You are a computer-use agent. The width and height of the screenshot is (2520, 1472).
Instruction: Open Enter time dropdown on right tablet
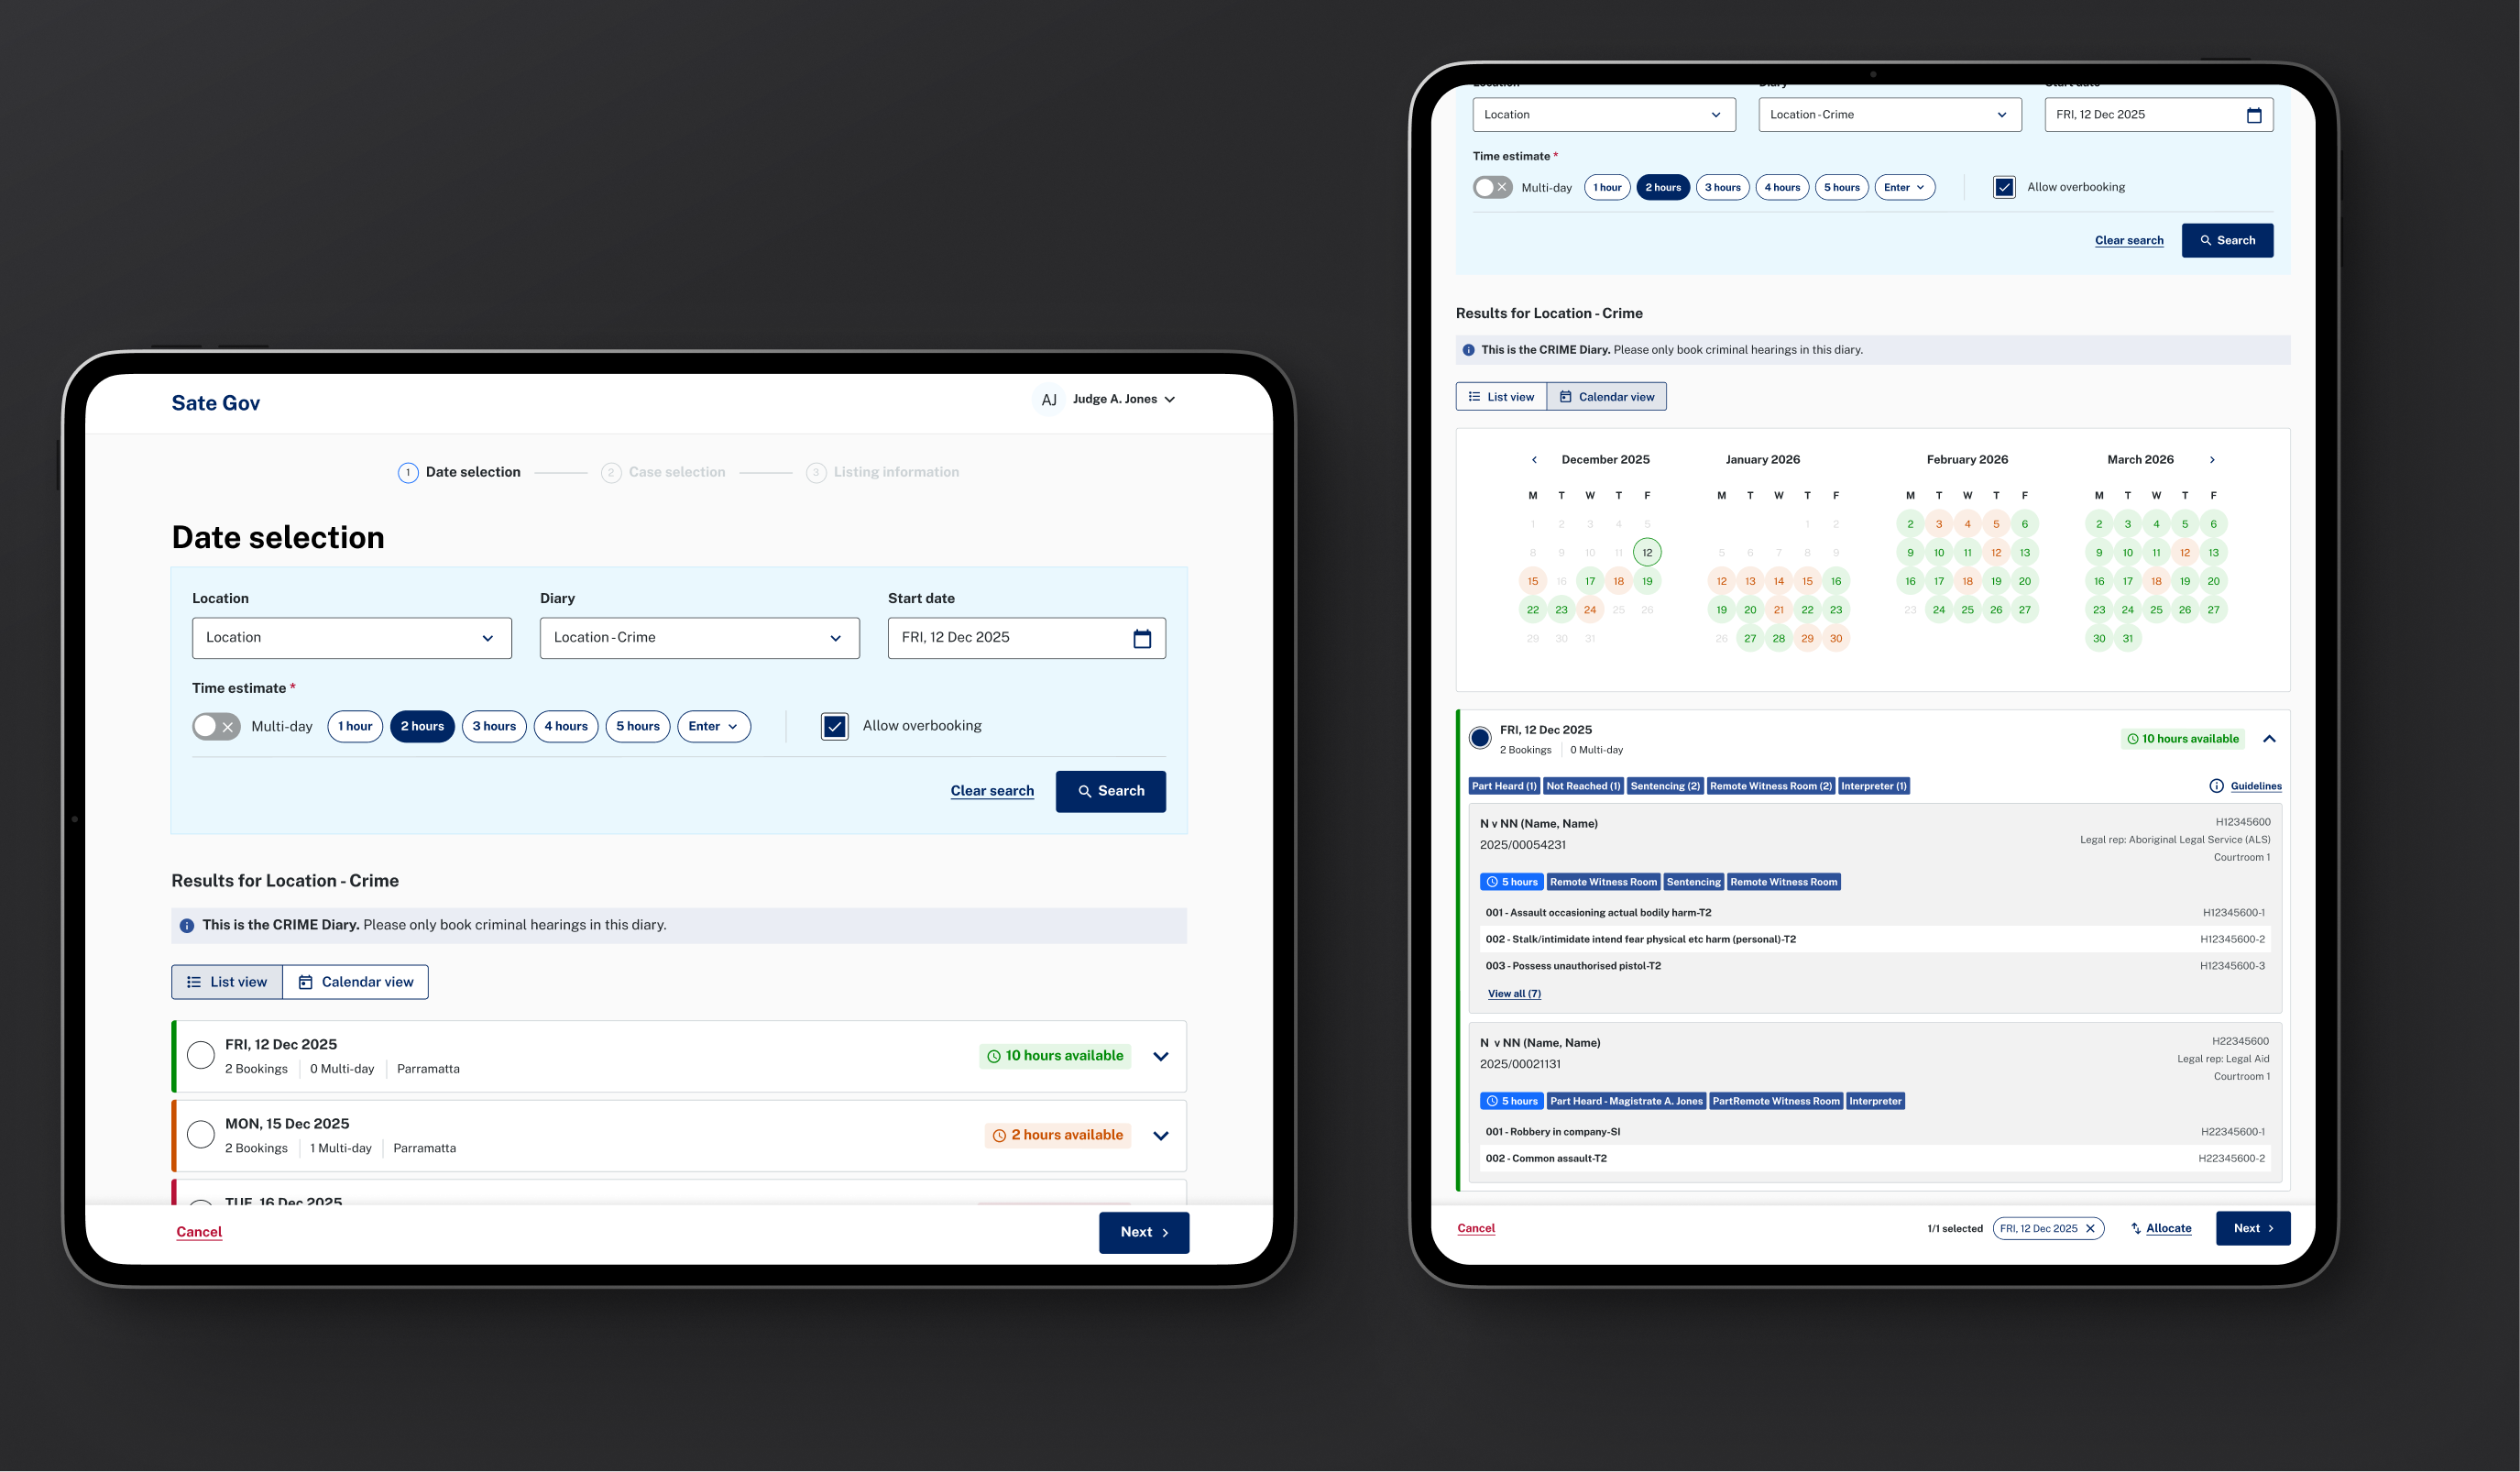tap(1905, 187)
